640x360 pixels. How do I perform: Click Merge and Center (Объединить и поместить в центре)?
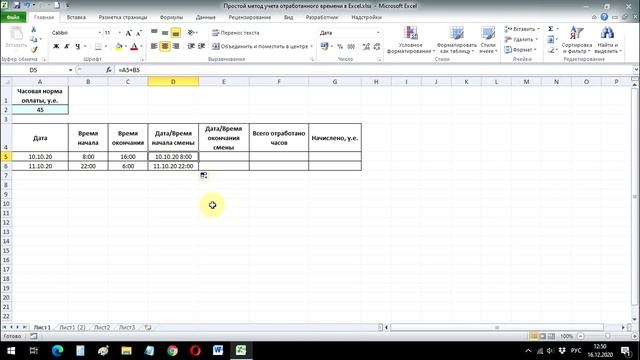click(260, 46)
